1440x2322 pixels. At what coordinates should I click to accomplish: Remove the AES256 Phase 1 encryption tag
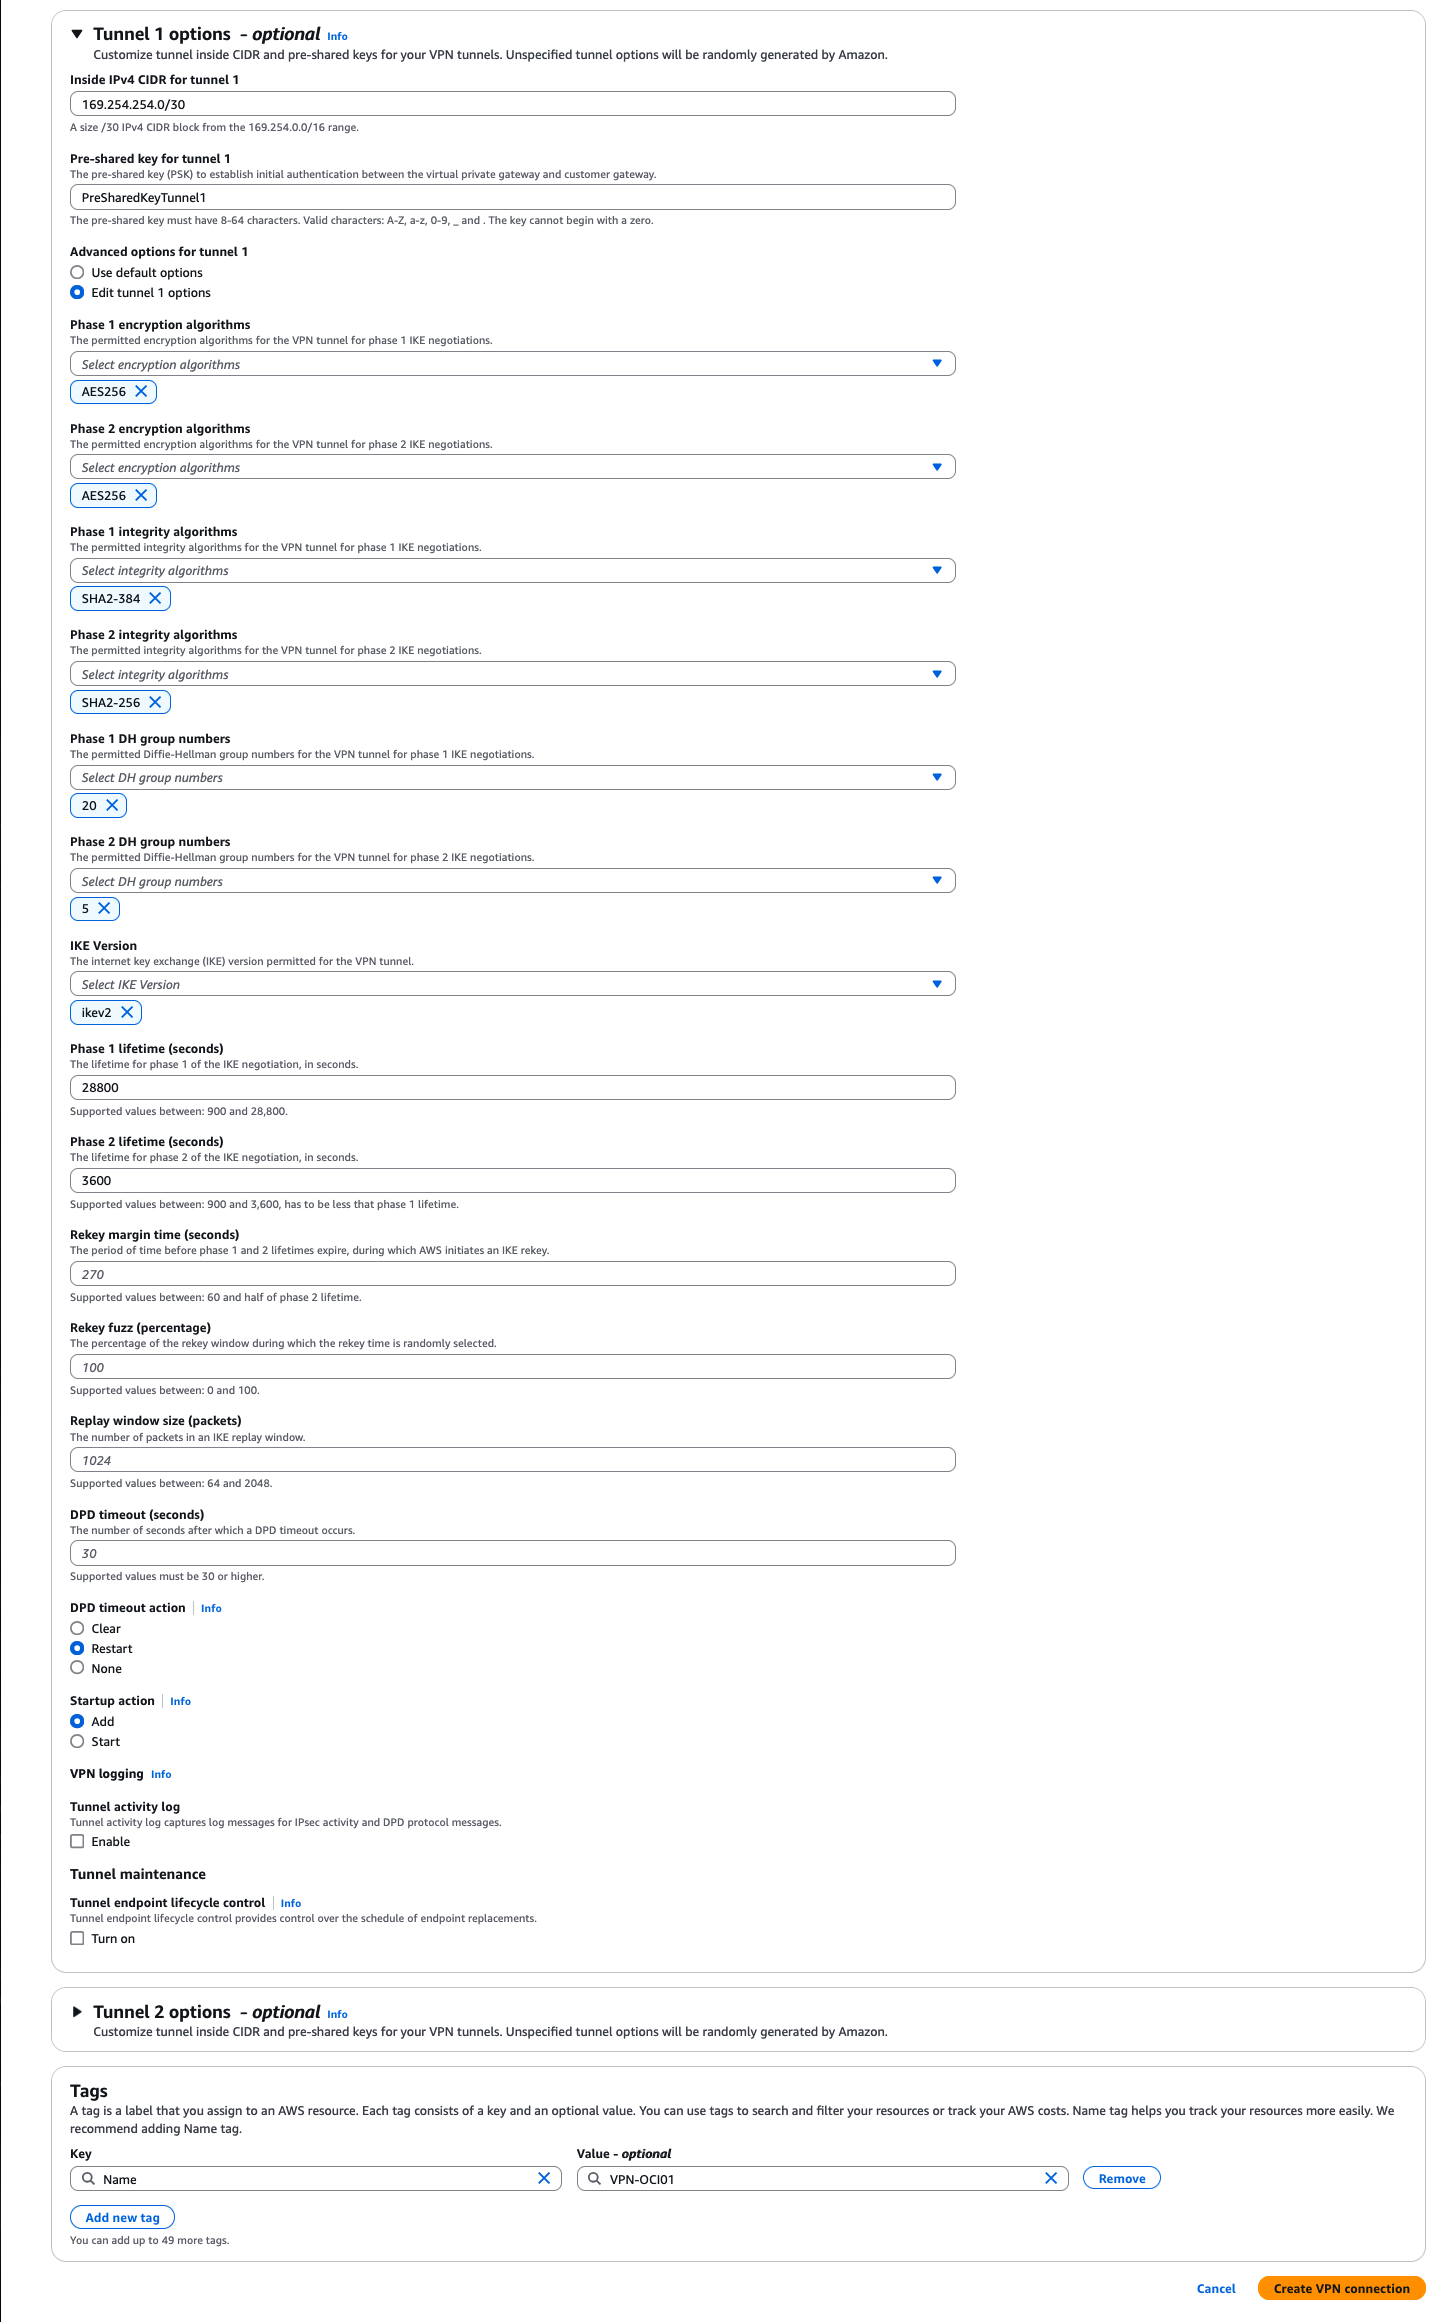pos(142,391)
